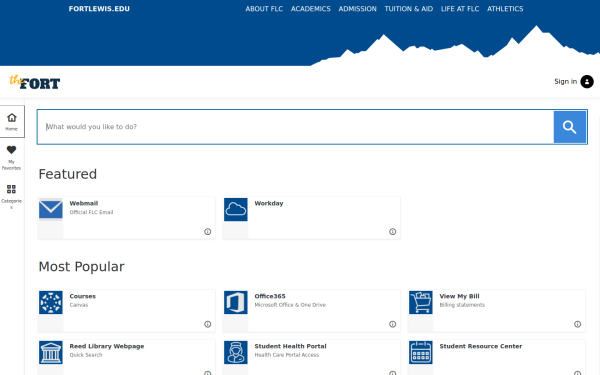The image size is (600, 375).
Task: Click the Student Resource Center calendar icon
Action: point(421,352)
